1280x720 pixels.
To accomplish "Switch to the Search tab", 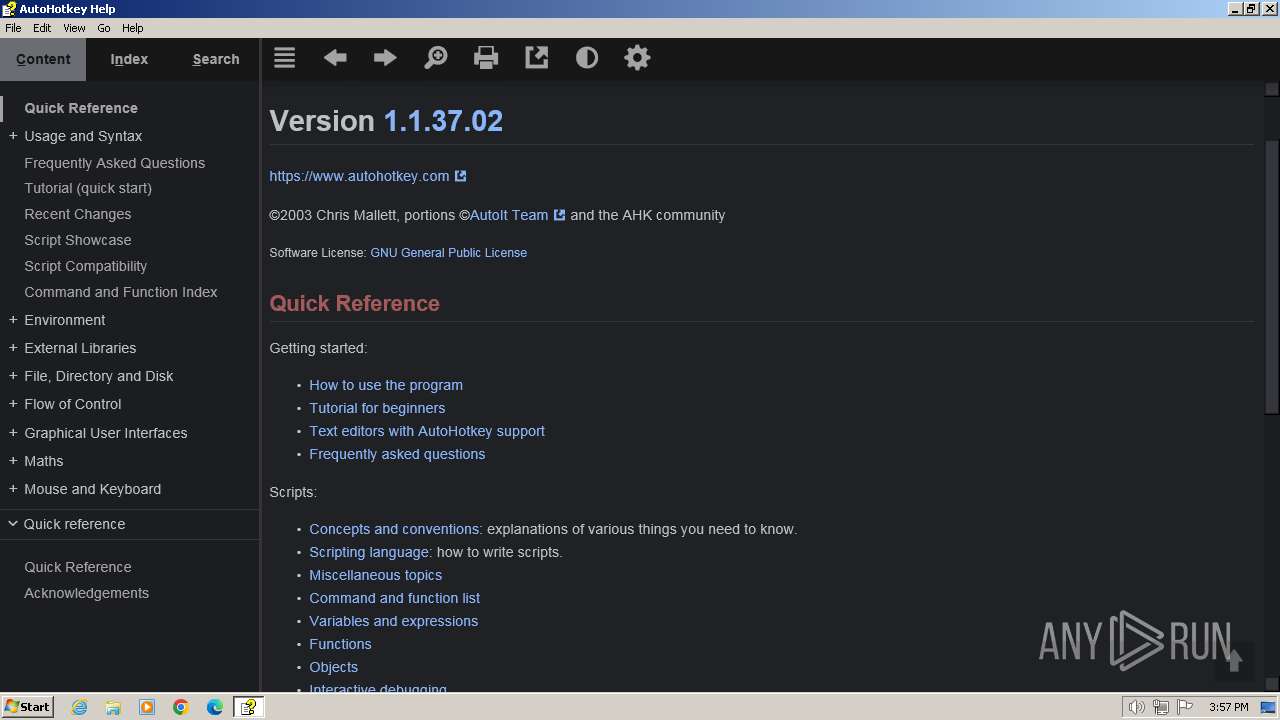I will [216, 59].
